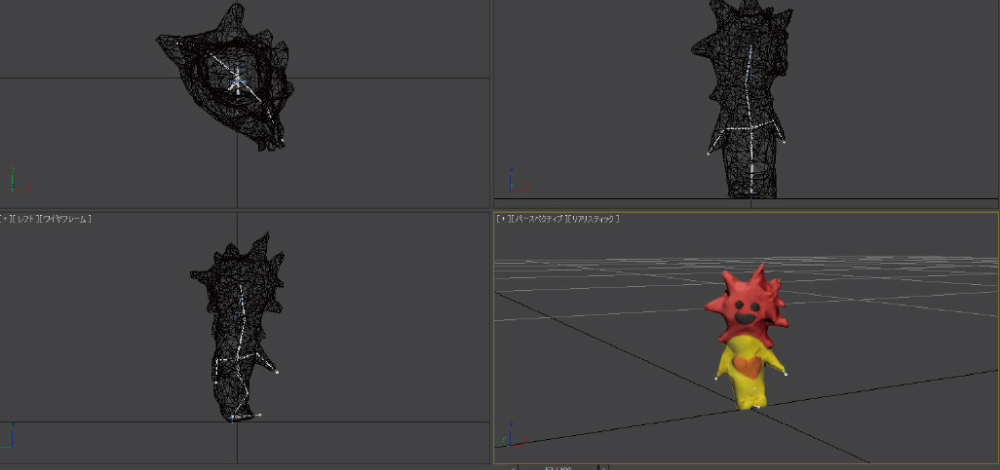
Task: Click the orange heart on the character's chest
Action: point(747,366)
